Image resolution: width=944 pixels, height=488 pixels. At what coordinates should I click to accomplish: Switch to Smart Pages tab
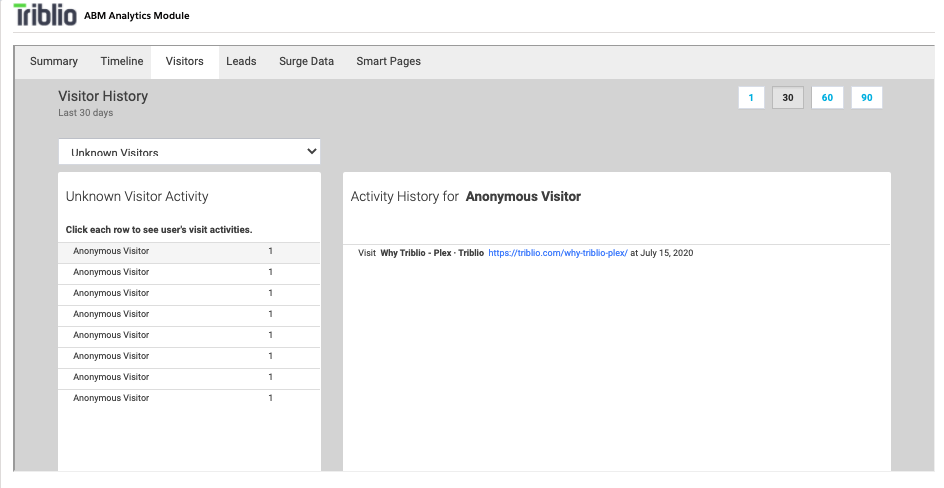coord(388,61)
